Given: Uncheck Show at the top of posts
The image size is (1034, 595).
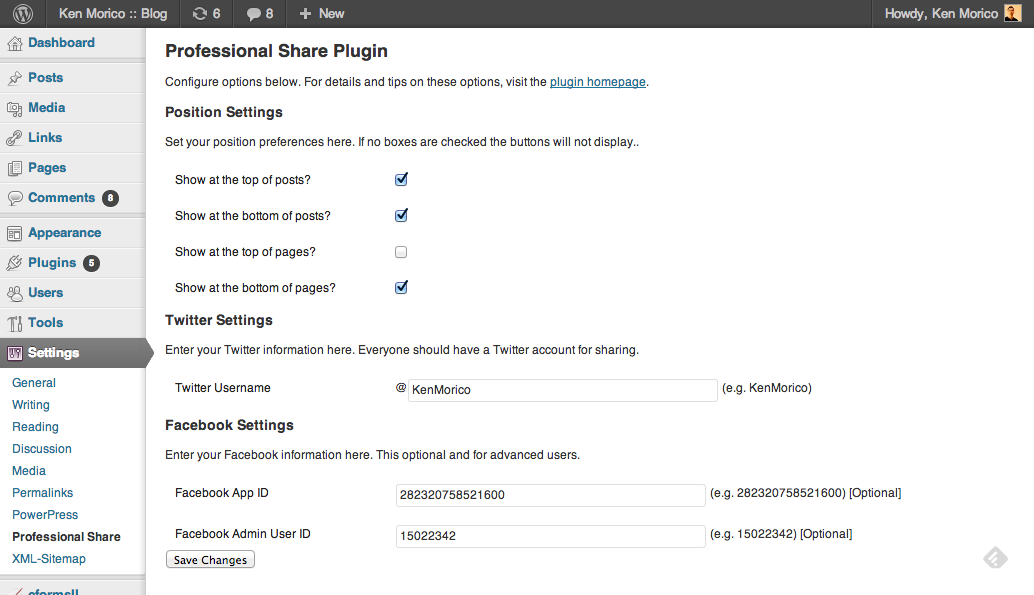Looking at the screenshot, I should coord(401,179).
